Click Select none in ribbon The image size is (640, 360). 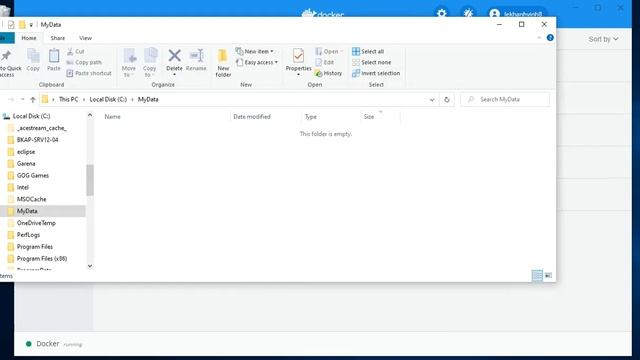click(372, 62)
